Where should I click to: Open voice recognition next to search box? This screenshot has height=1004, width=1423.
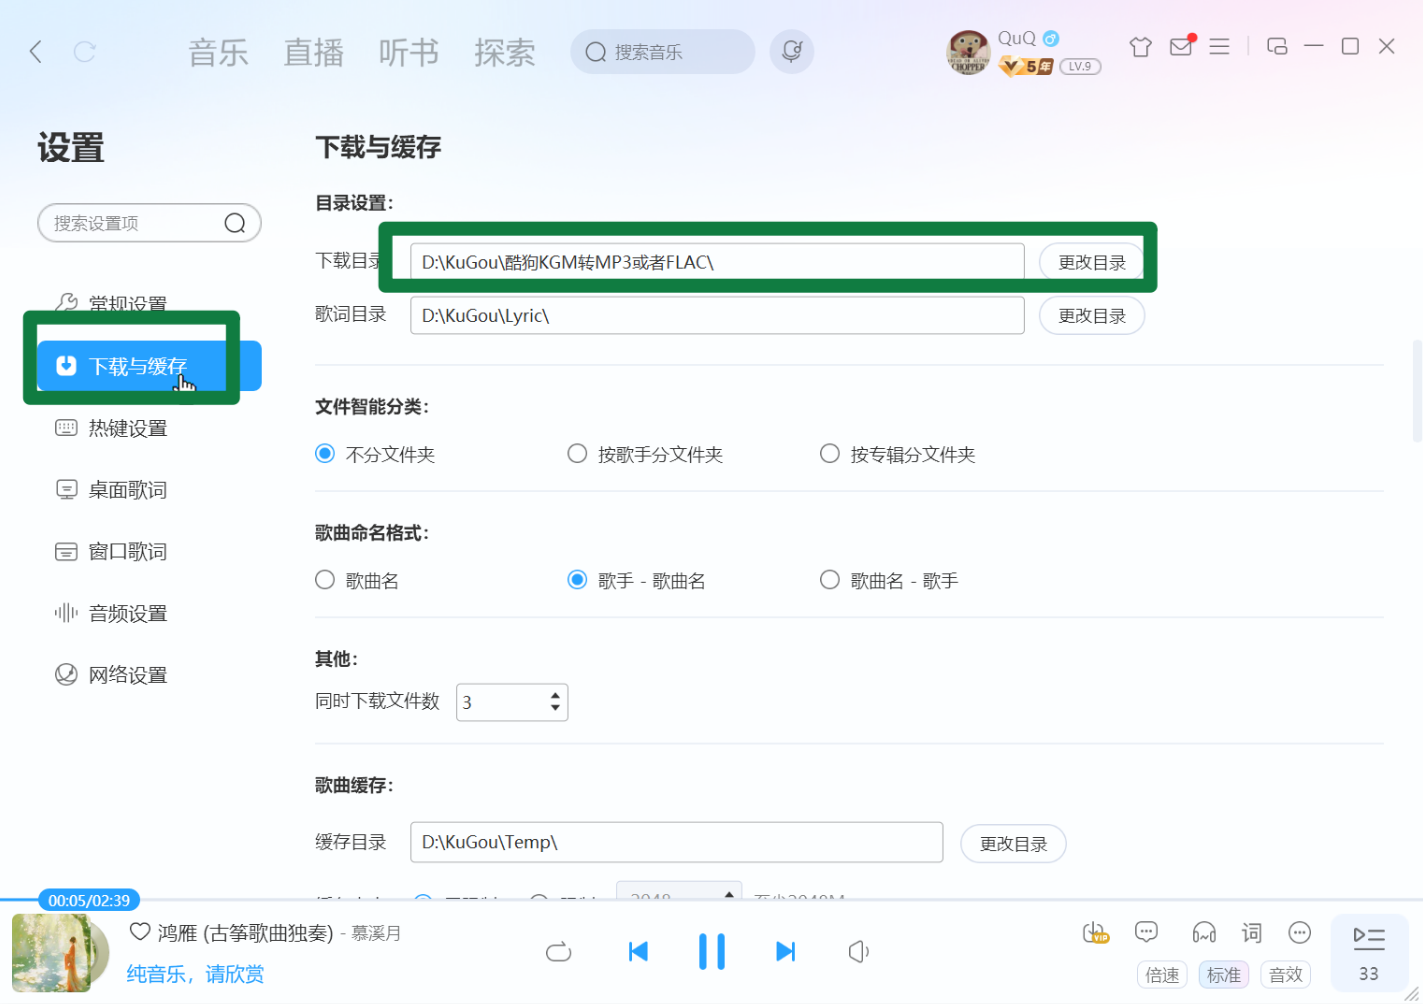point(792,51)
